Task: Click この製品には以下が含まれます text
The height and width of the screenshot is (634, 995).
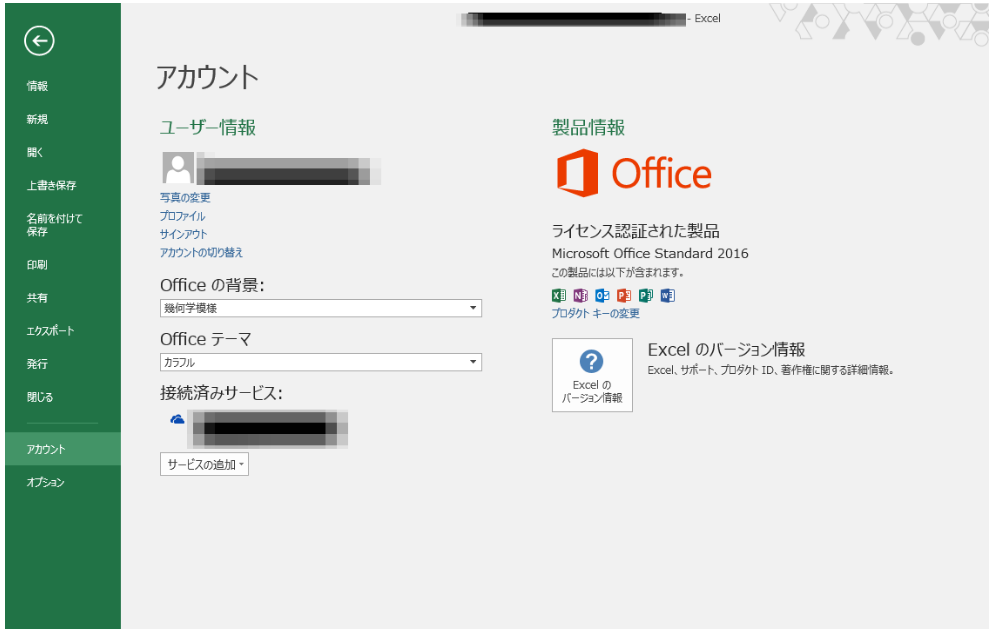Action: tap(617, 272)
